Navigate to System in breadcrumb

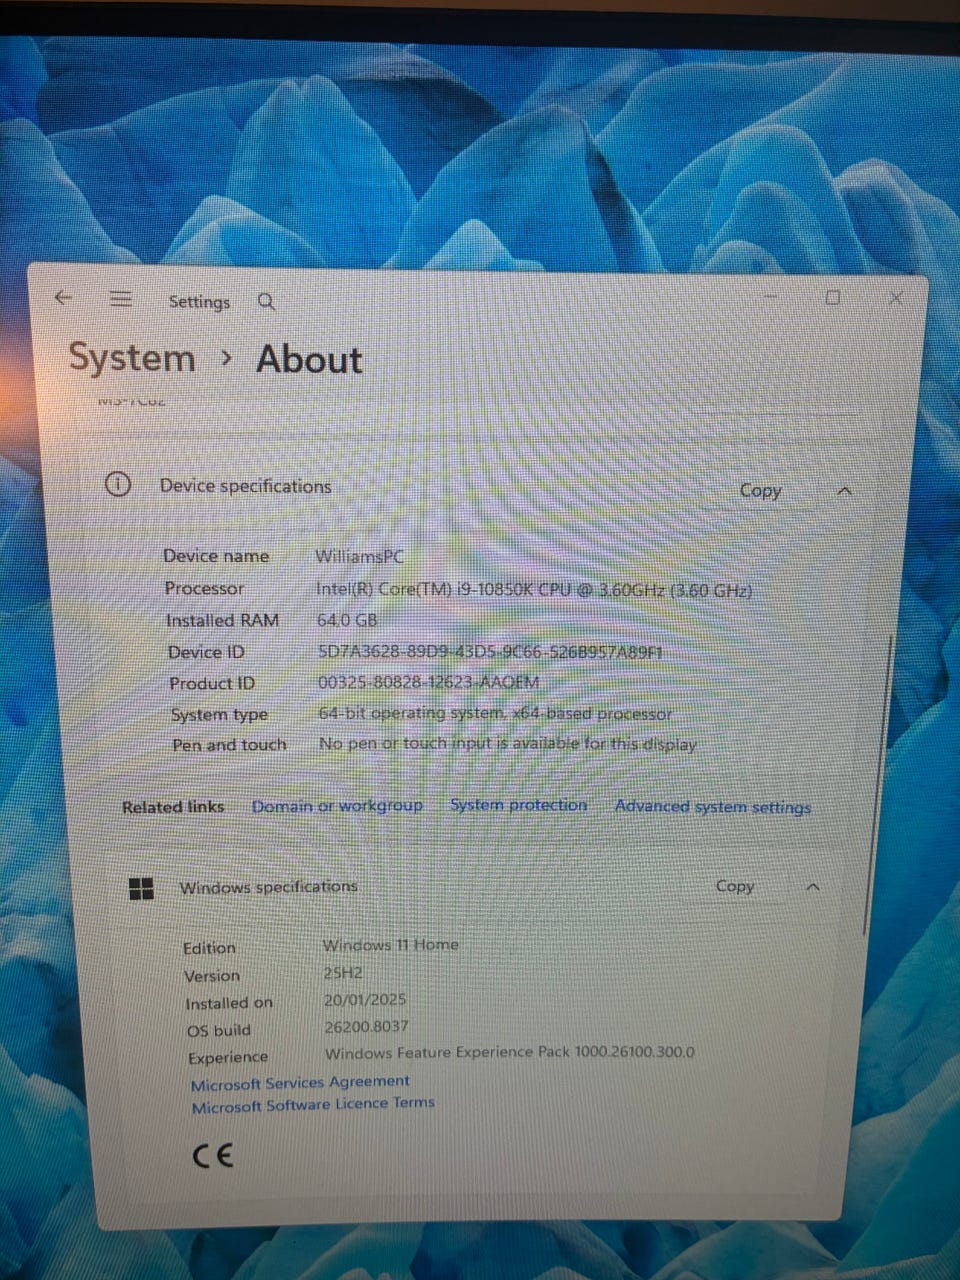(132, 358)
